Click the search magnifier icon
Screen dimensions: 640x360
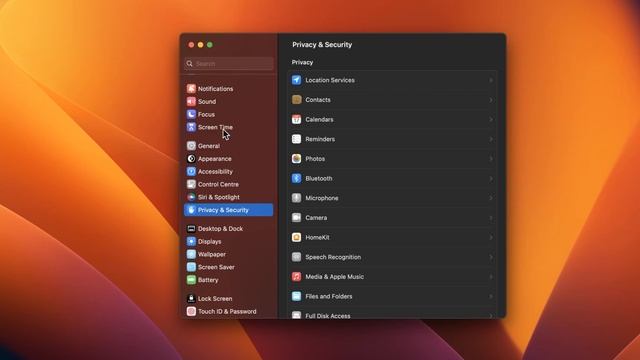click(189, 63)
